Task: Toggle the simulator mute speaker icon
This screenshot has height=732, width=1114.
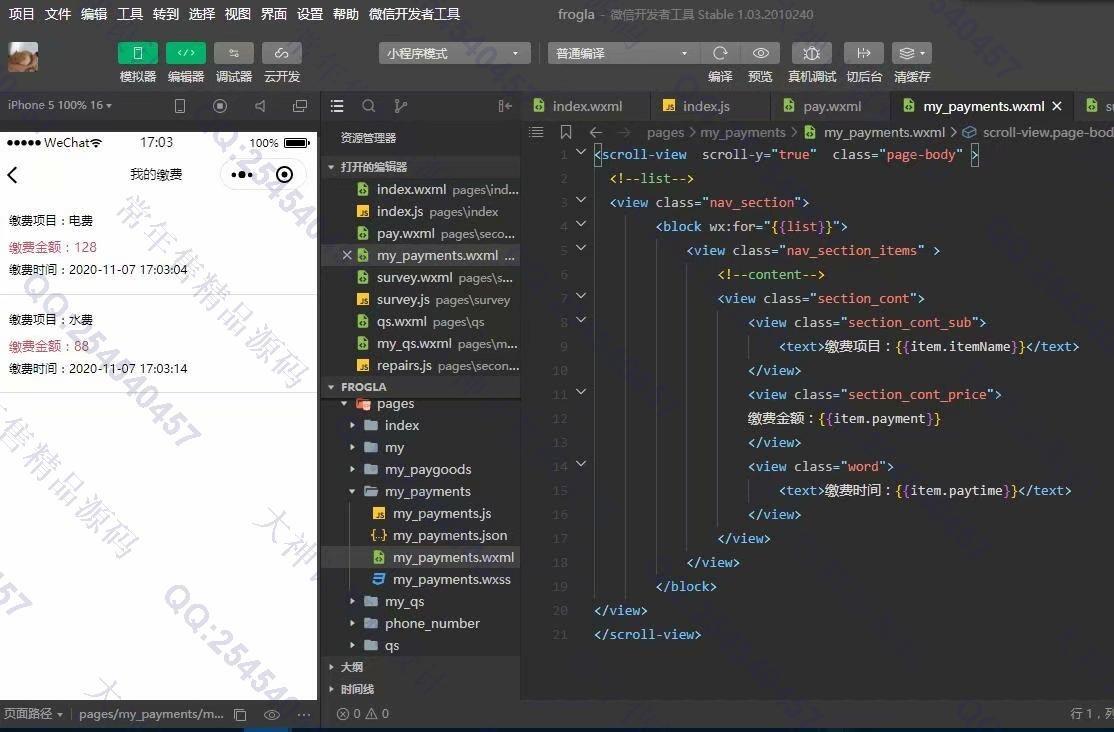Action: pyautogui.click(x=260, y=106)
